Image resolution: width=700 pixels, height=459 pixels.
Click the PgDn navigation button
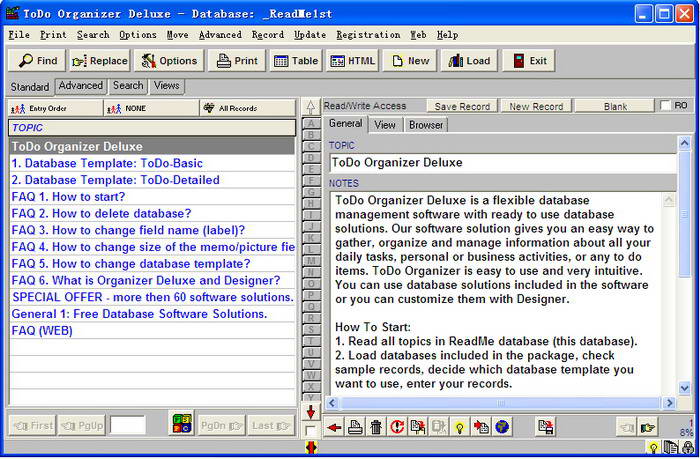point(221,426)
